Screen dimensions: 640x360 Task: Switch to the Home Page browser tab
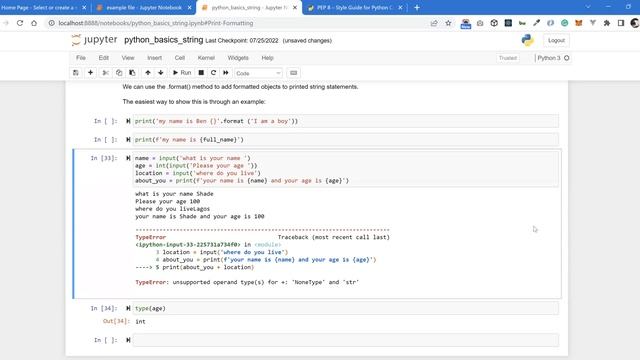pyautogui.click(x=39, y=7)
